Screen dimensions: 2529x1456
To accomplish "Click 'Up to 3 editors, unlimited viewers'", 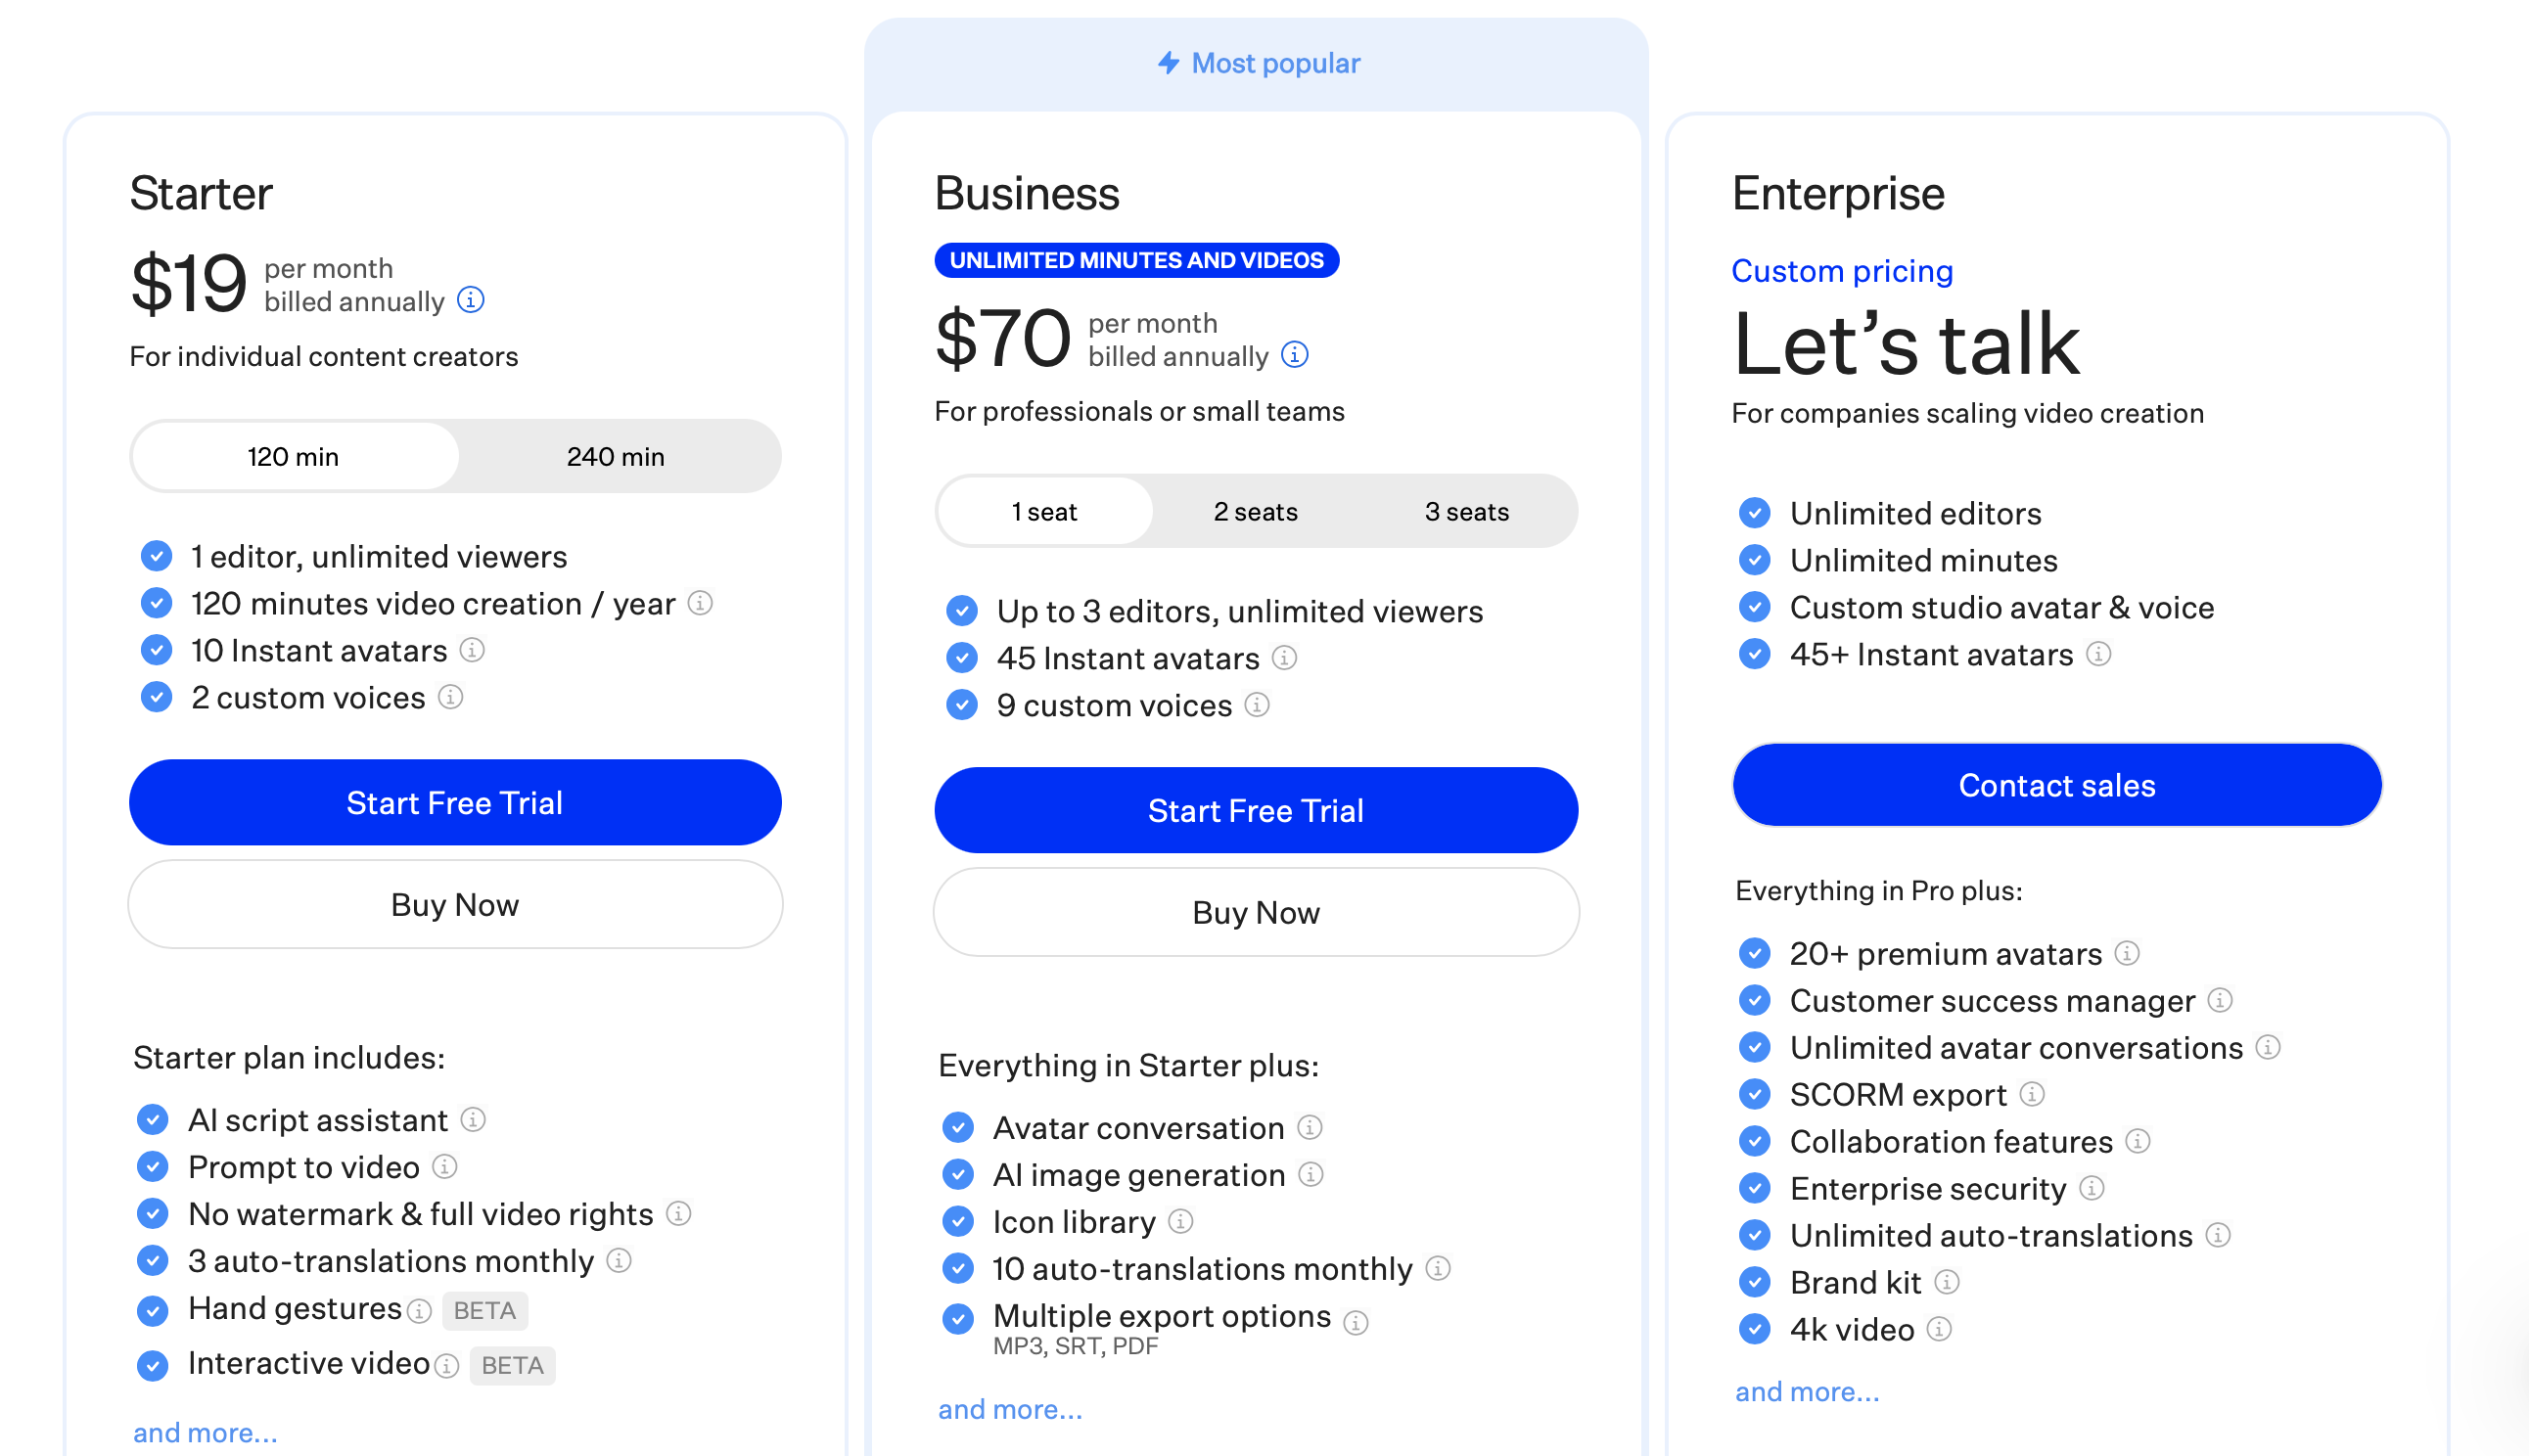I will pos(1240,611).
